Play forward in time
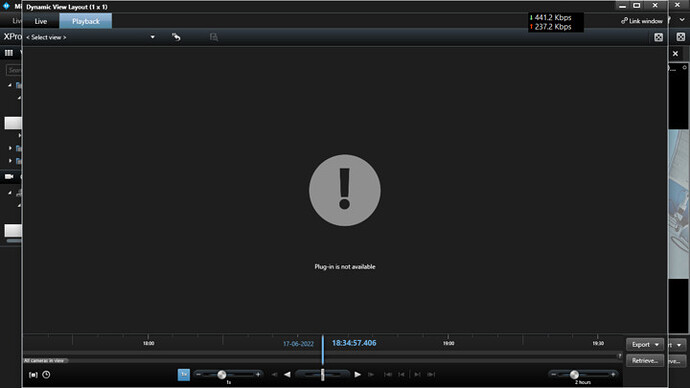The image size is (690, 388). point(357,374)
